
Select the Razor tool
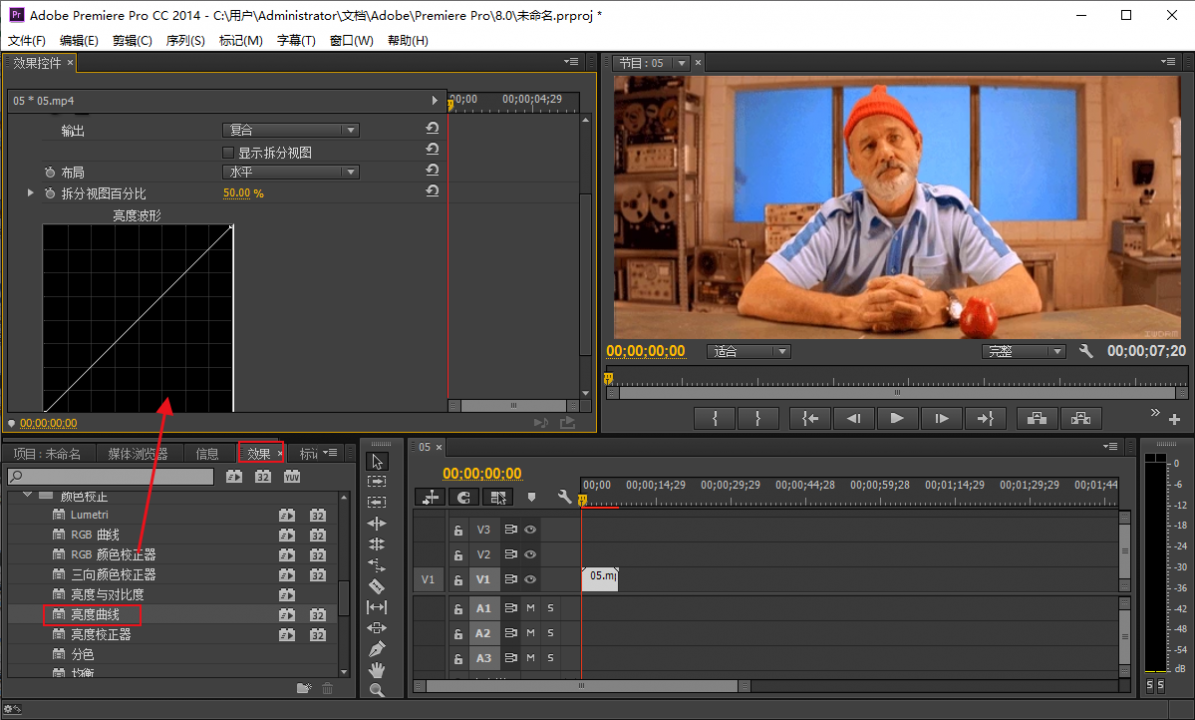(x=377, y=587)
